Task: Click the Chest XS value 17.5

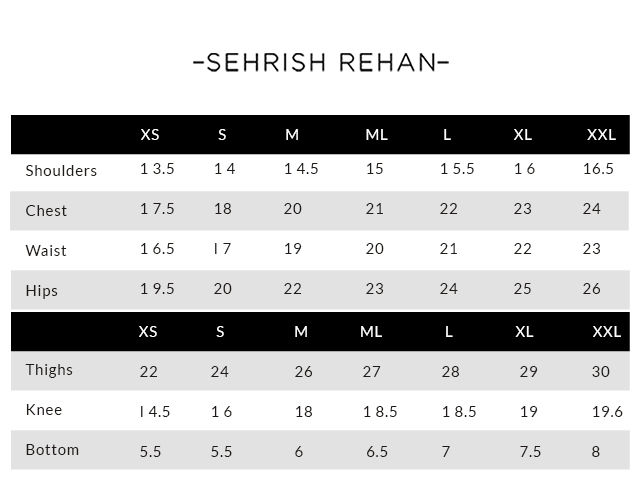Action: [157, 209]
